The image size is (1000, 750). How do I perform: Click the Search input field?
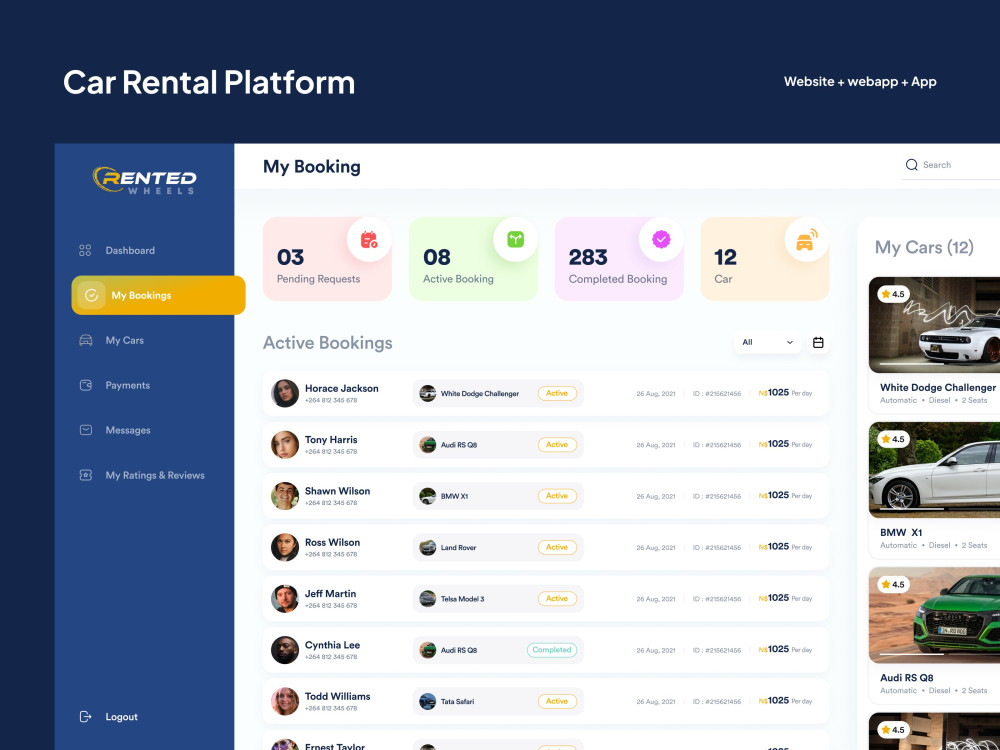pos(950,165)
